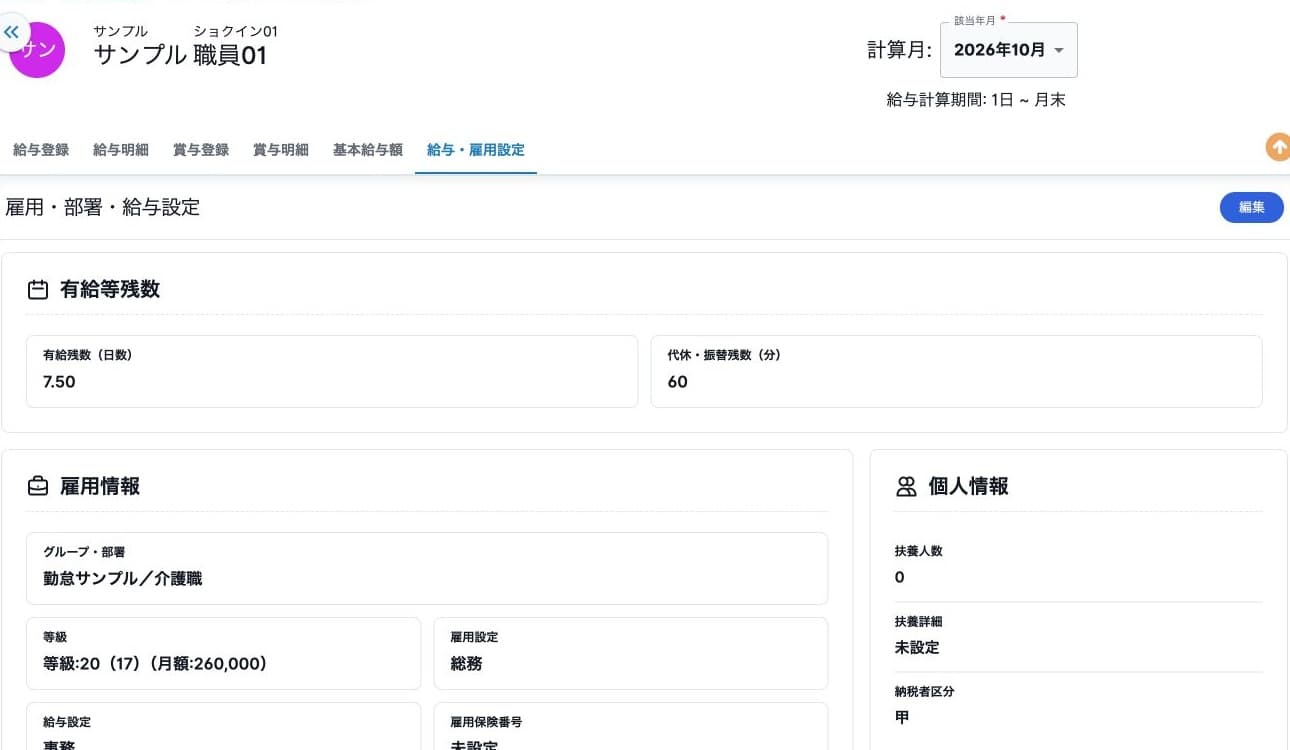The width and height of the screenshot is (1290, 750).
Task: Switch to the 給与登録 tab
Action: pyautogui.click(x=41, y=150)
